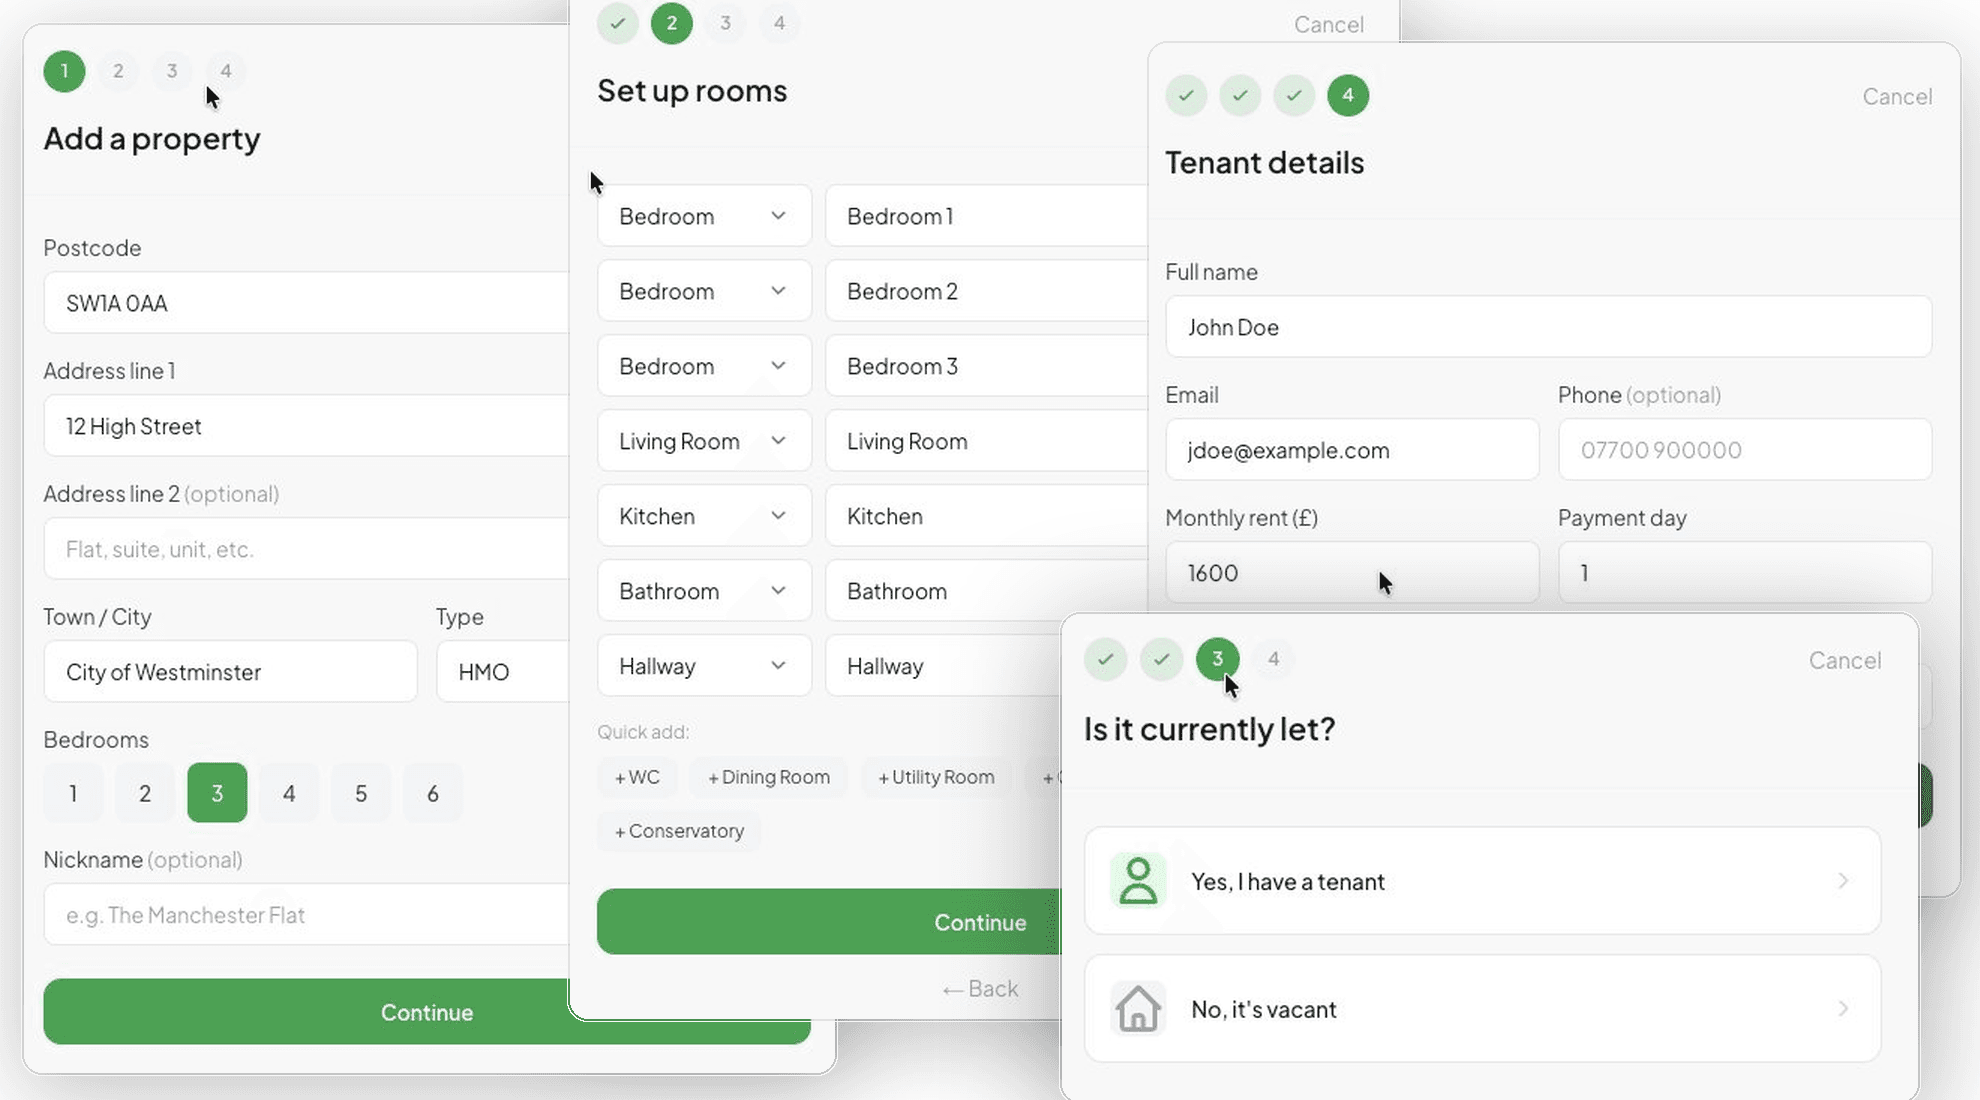The width and height of the screenshot is (1980, 1100).
Task: Click second checkmark step in 'Is it currently let?' window
Action: (x=1161, y=659)
